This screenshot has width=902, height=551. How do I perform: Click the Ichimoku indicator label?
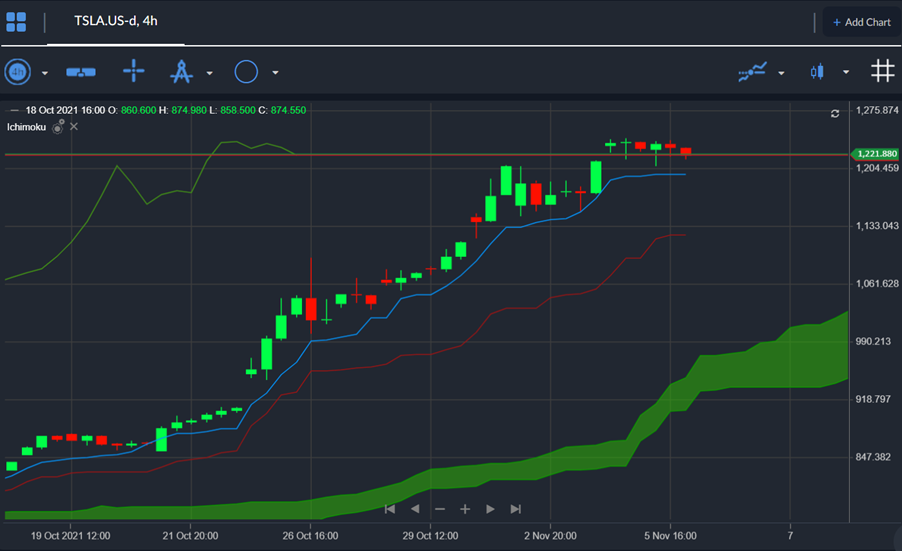coord(26,127)
